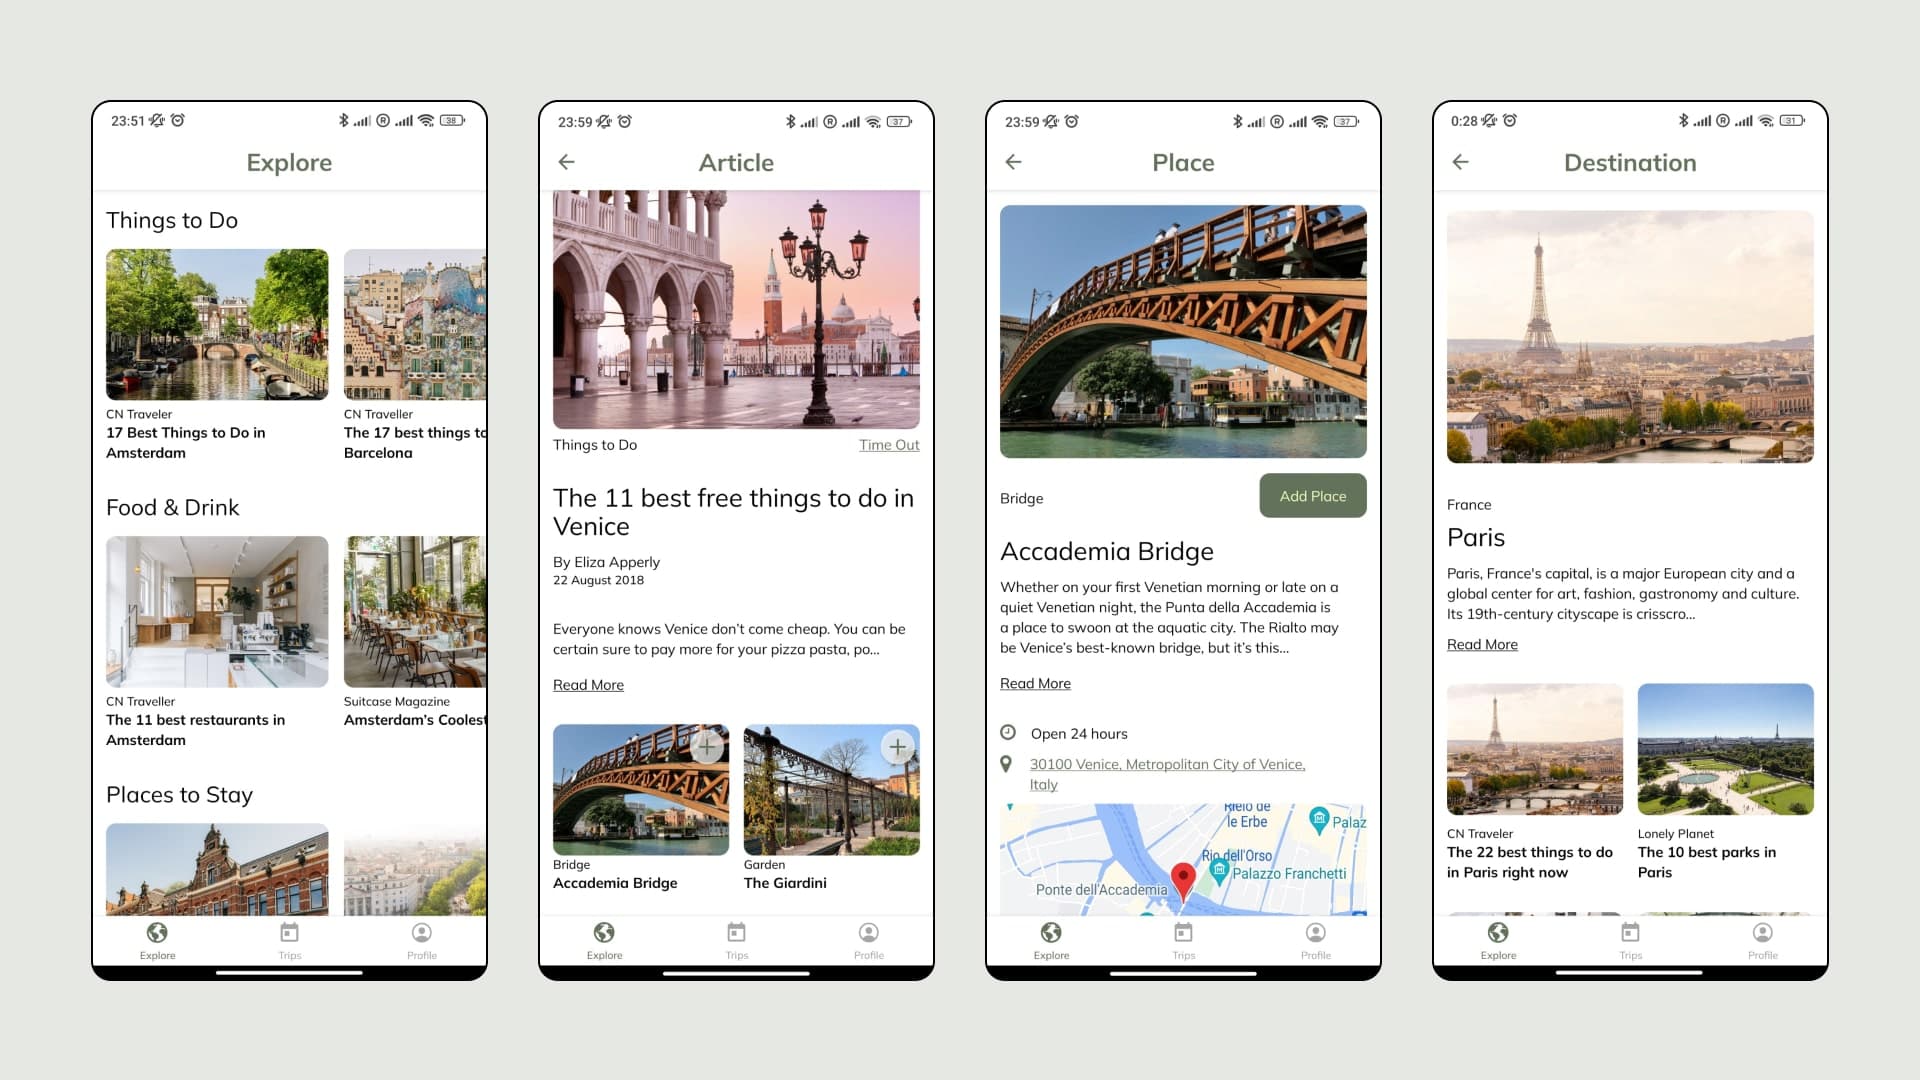Expand the Read More on Venice article preview
Image resolution: width=1920 pixels, height=1080 pixels.
pyautogui.click(x=587, y=684)
